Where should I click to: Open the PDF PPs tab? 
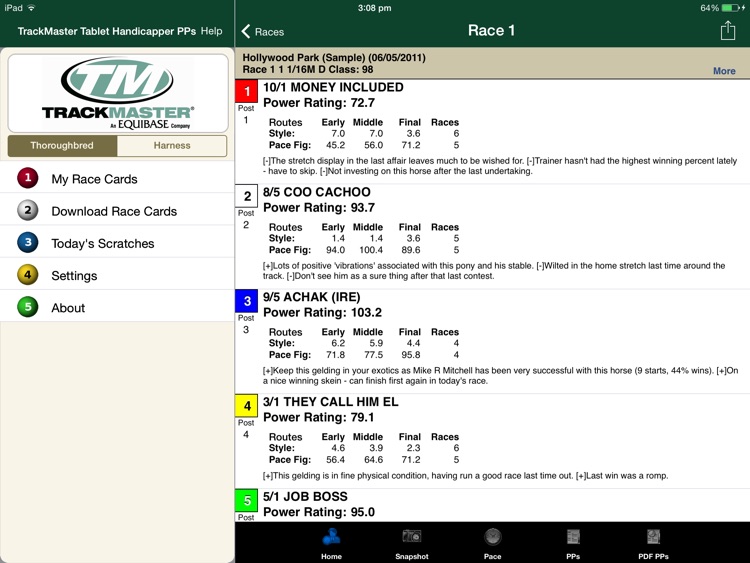pyautogui.click(x=653, y=543)
